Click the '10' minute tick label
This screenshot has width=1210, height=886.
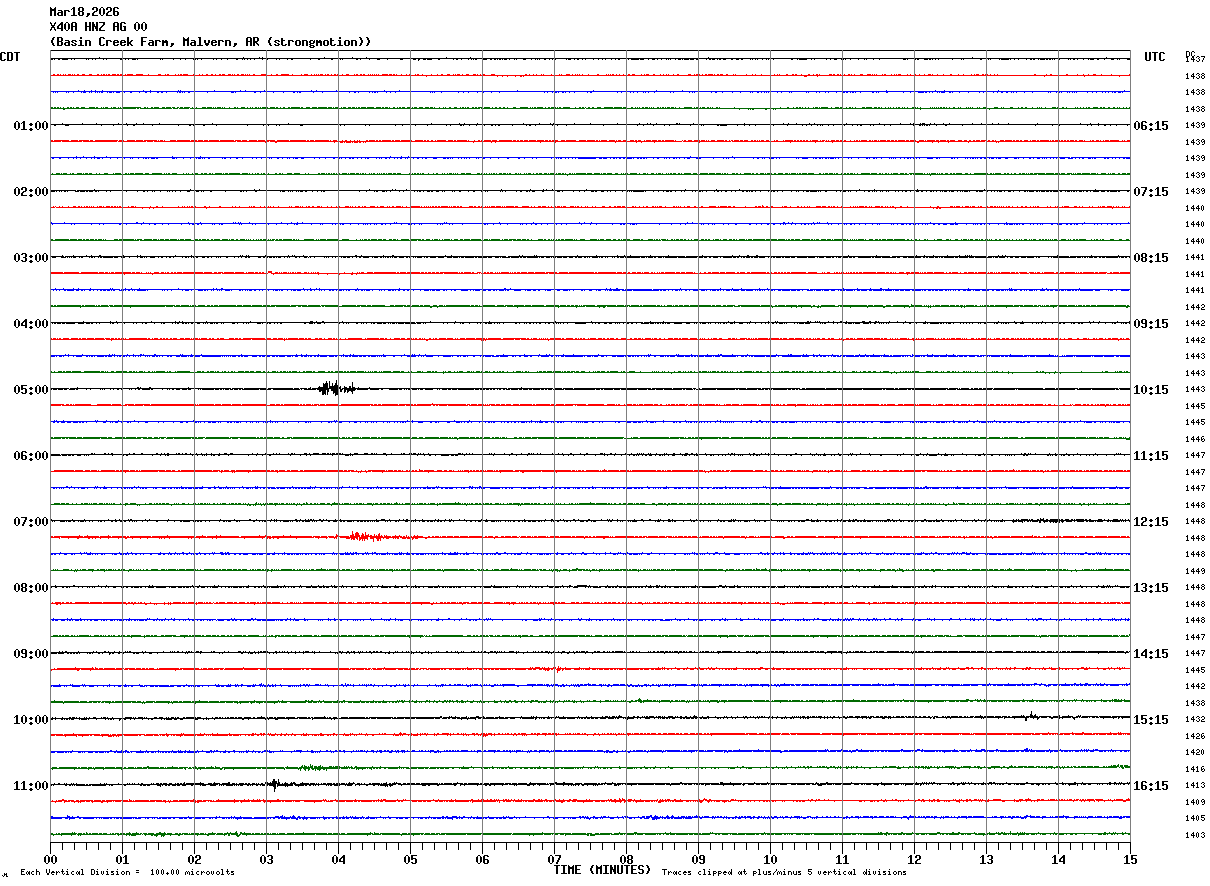[x=770, y=859]
